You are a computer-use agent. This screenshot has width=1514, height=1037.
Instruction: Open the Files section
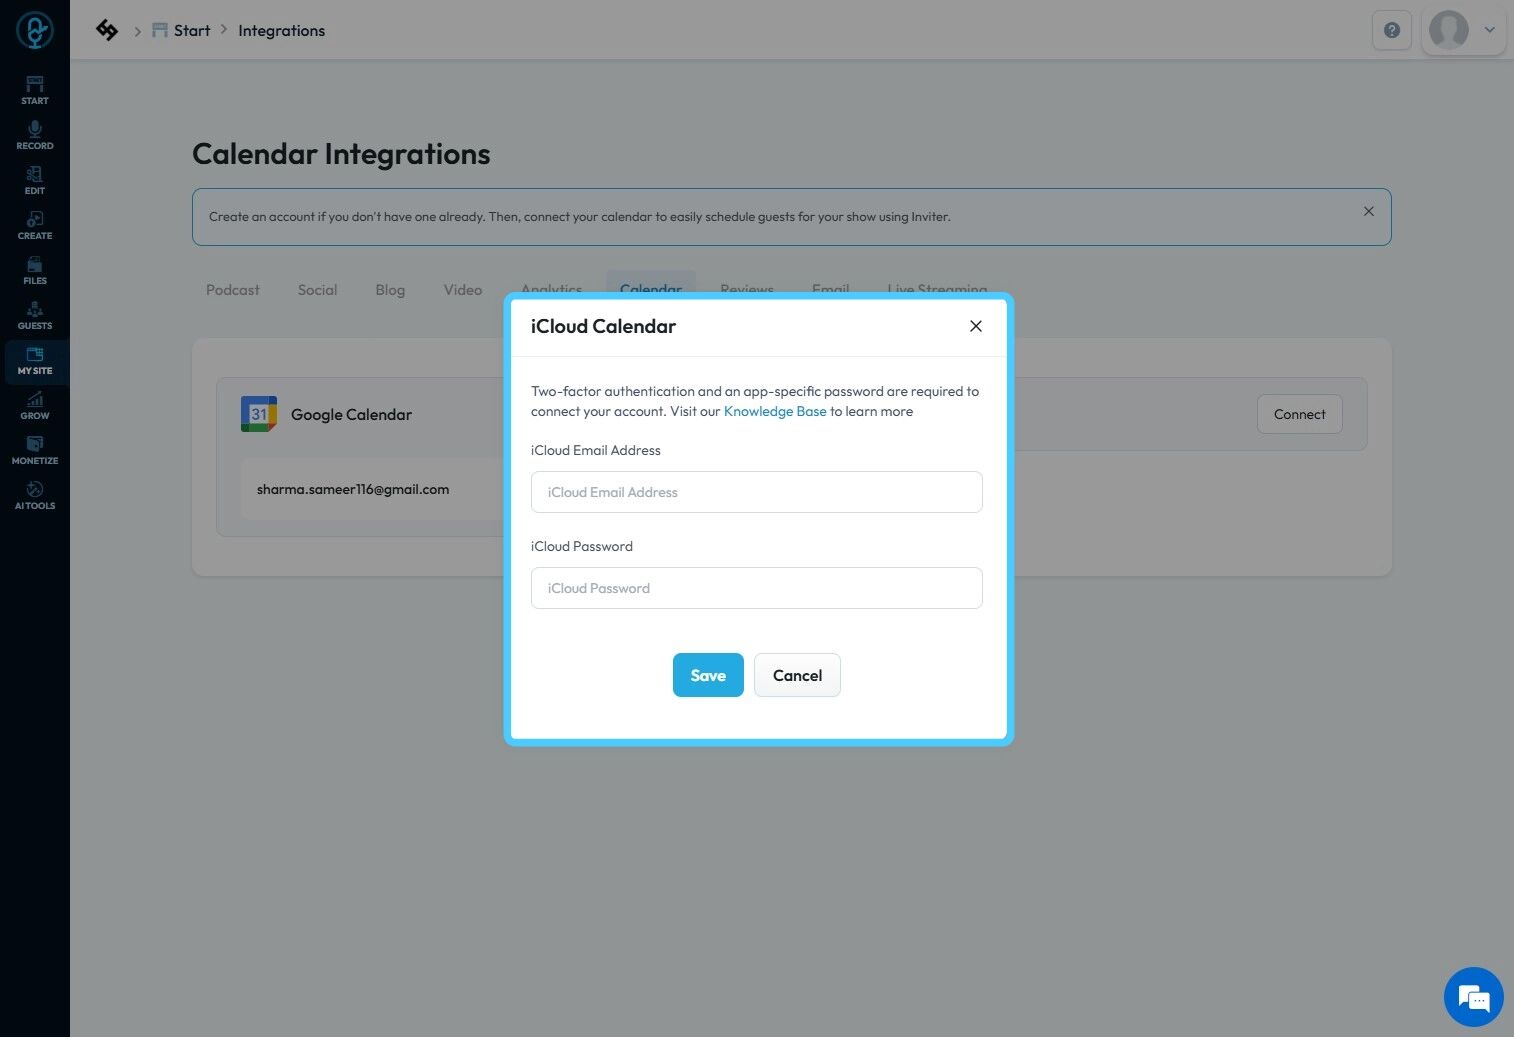click(x=35, y=270)
